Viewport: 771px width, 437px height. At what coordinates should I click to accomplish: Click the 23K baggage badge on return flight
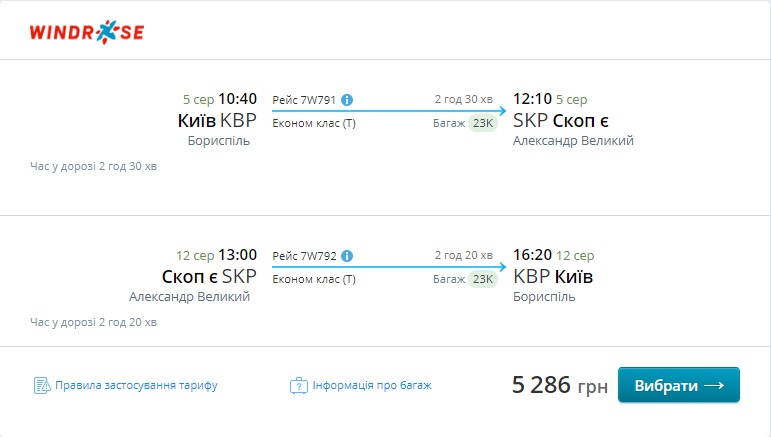click(x=484, y=279)
